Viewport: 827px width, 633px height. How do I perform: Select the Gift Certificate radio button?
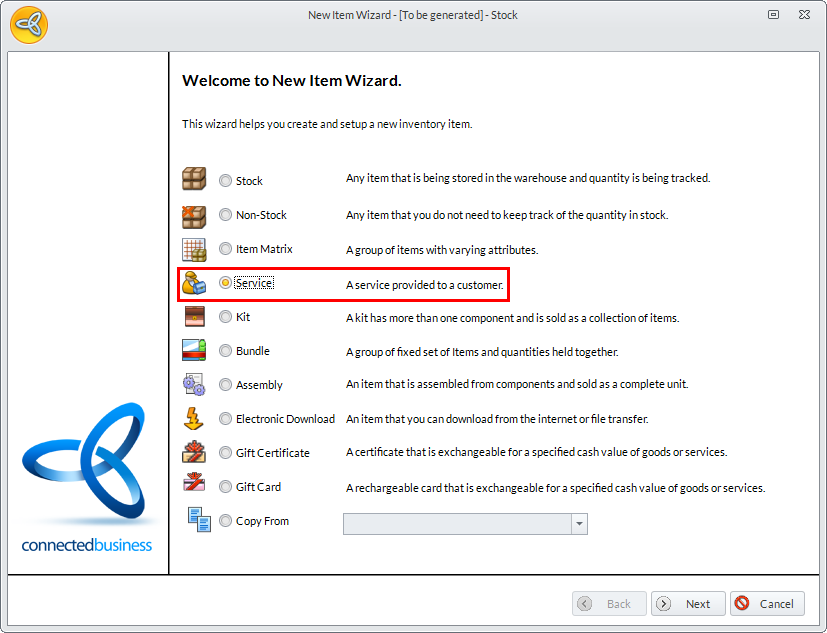click(225, 453)
